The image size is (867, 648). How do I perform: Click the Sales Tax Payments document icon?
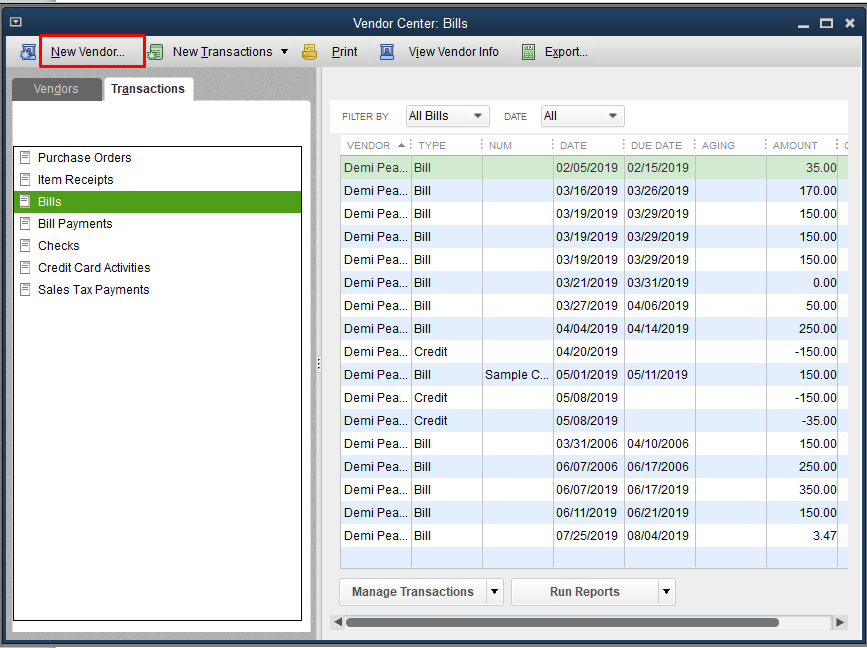tap(25, 290)
